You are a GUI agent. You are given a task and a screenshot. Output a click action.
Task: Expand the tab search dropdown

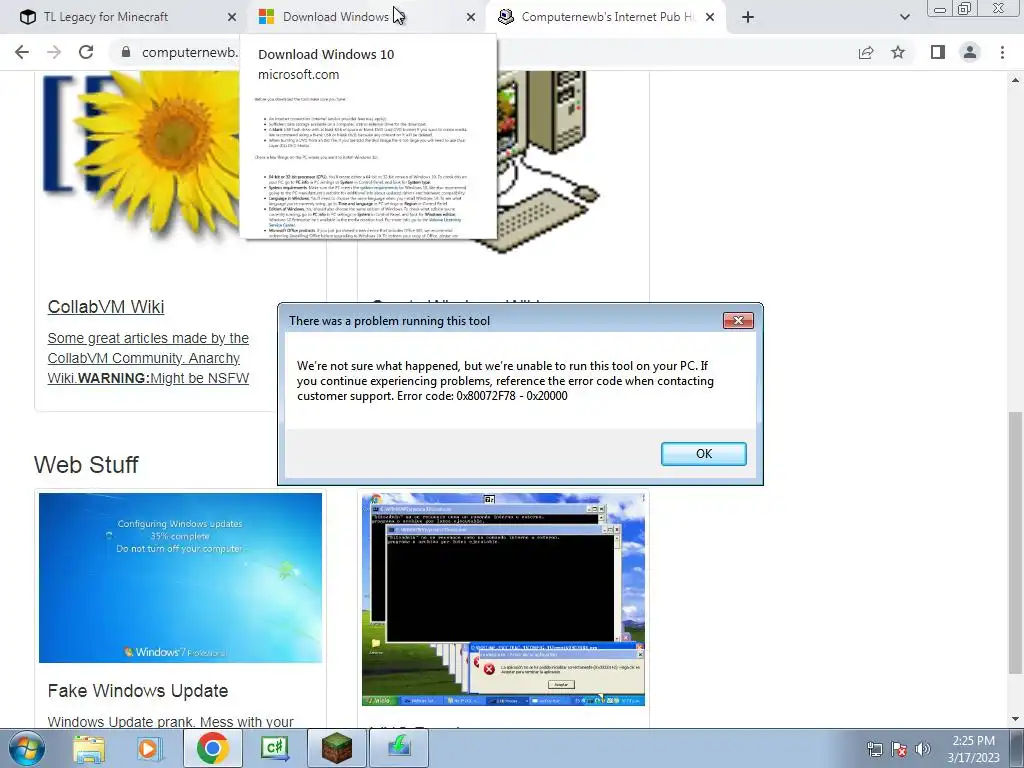[904, 18]
